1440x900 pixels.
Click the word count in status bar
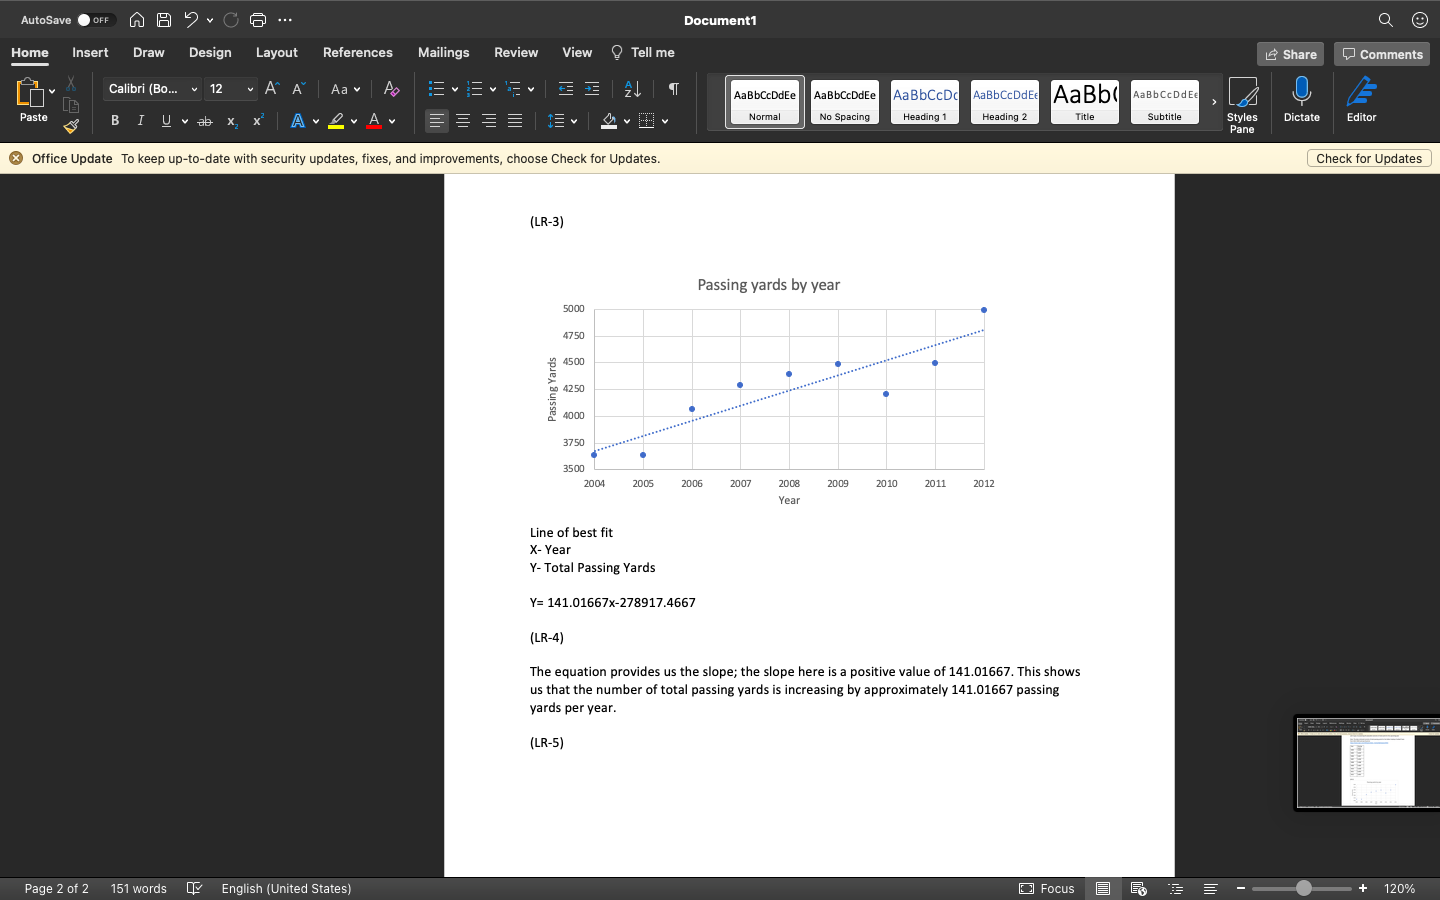pyautogui.click(x=138, y=888)
